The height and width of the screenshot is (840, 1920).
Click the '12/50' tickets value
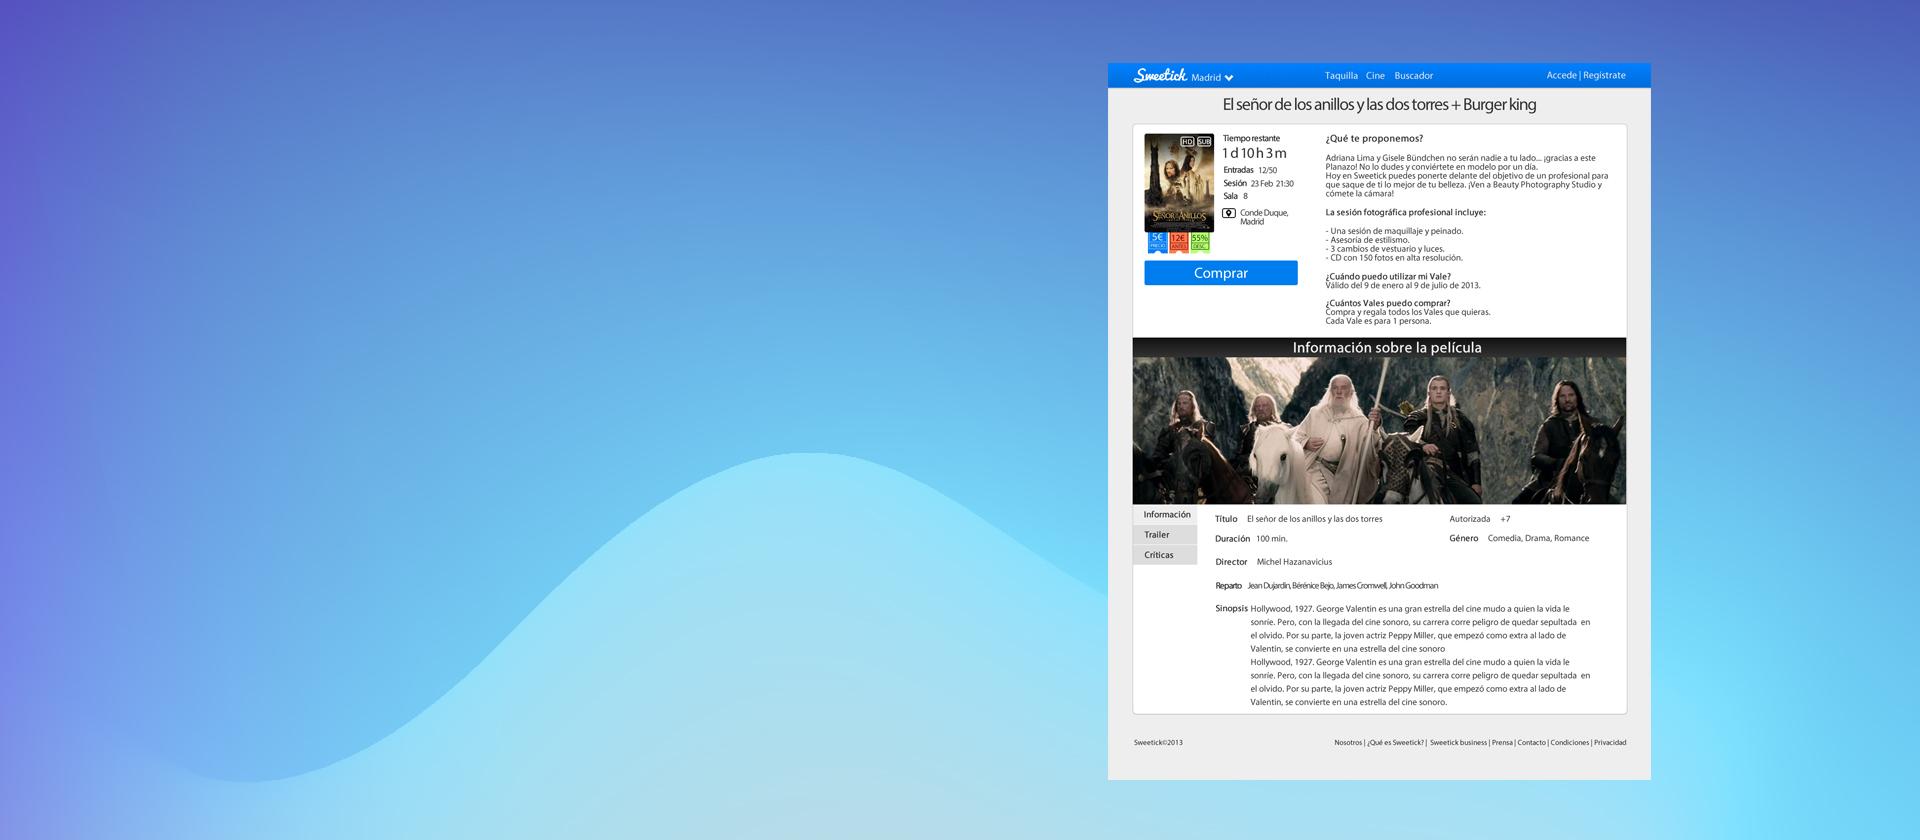pyautogui.click(x=1267, y=171)
